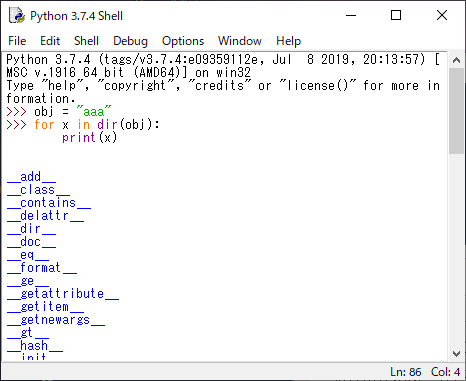This screenshot has height=381, width=466.
Task: Click the 'Type "help", "copyright"' banner line
Action: (x=223, y=86)
